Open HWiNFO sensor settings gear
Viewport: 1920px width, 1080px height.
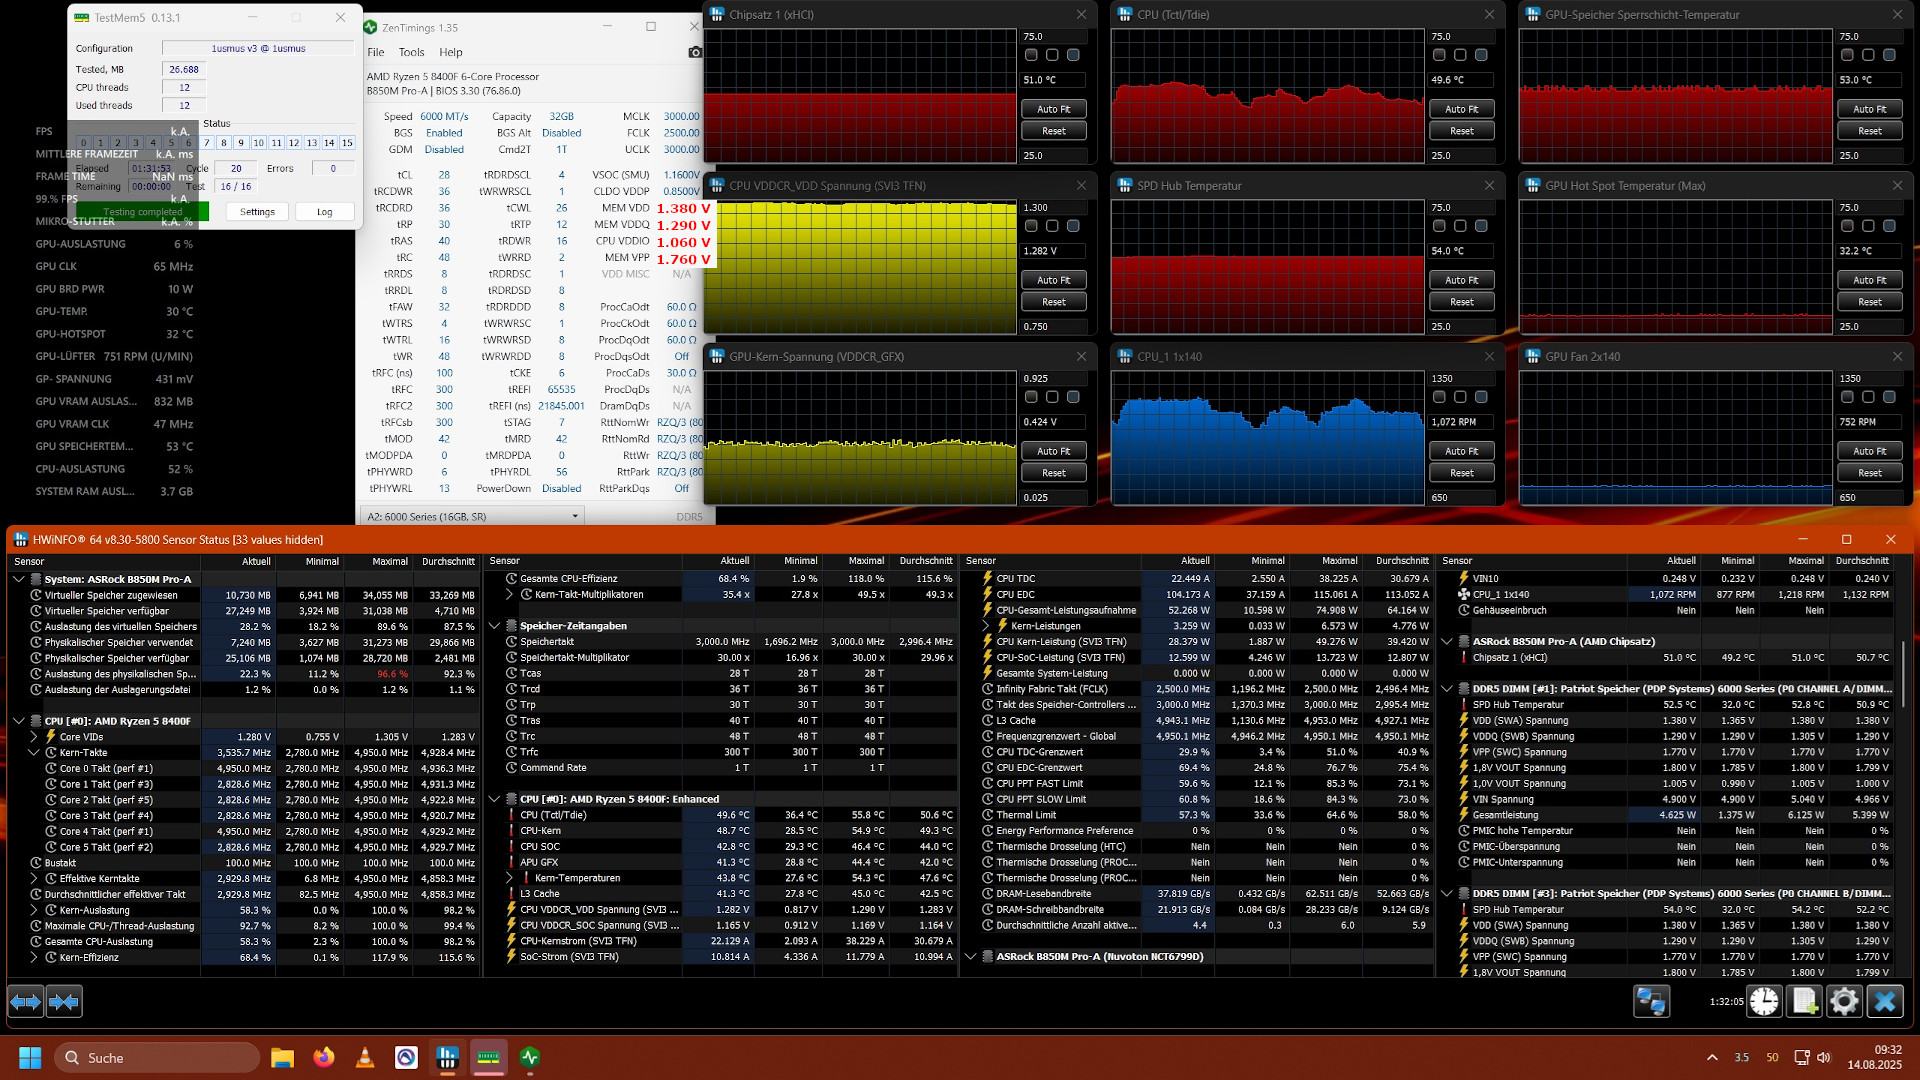[1844, 1001]
